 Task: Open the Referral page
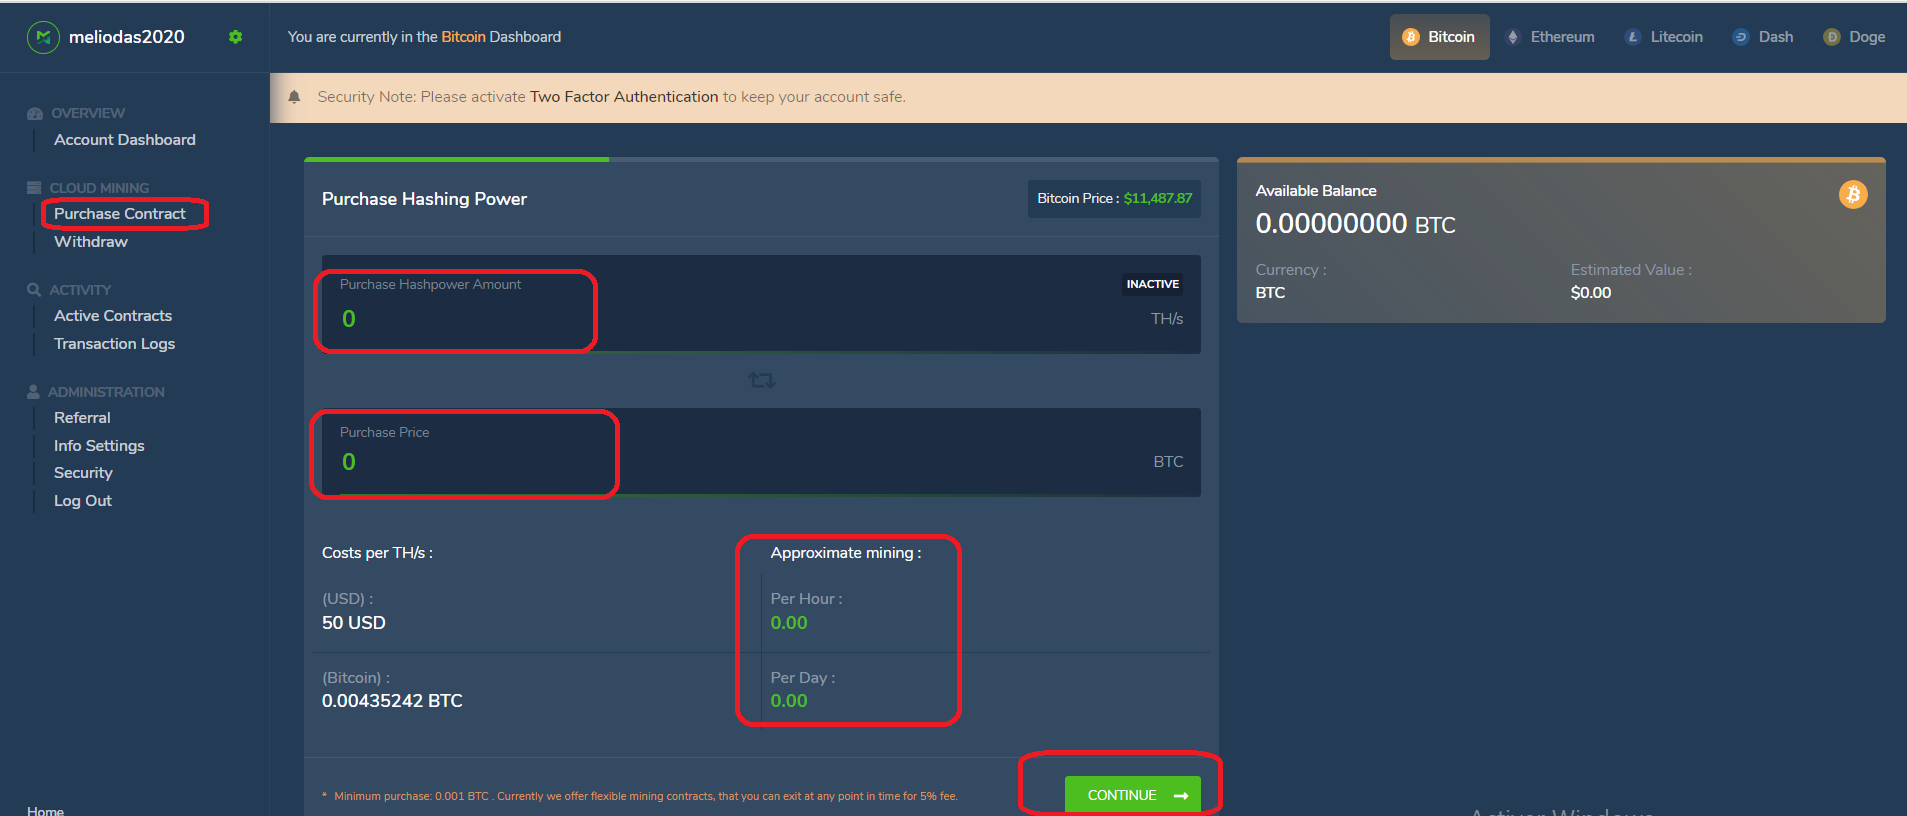(x=82, y=418)
